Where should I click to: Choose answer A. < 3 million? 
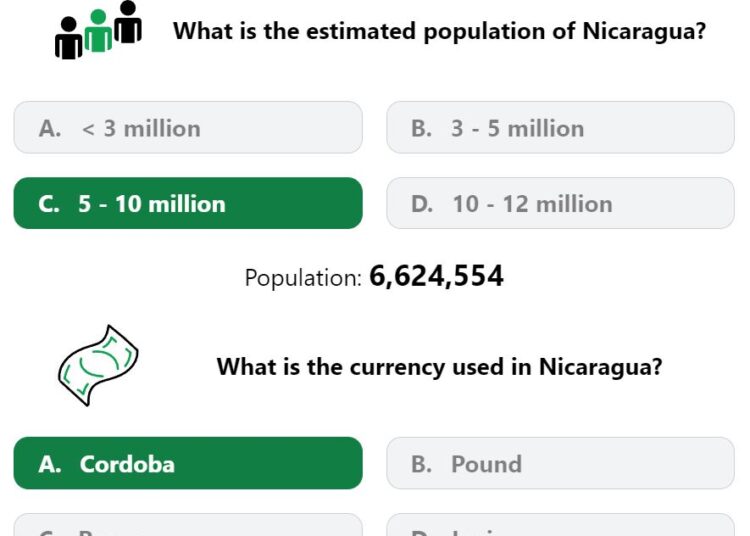pos(188,128)
